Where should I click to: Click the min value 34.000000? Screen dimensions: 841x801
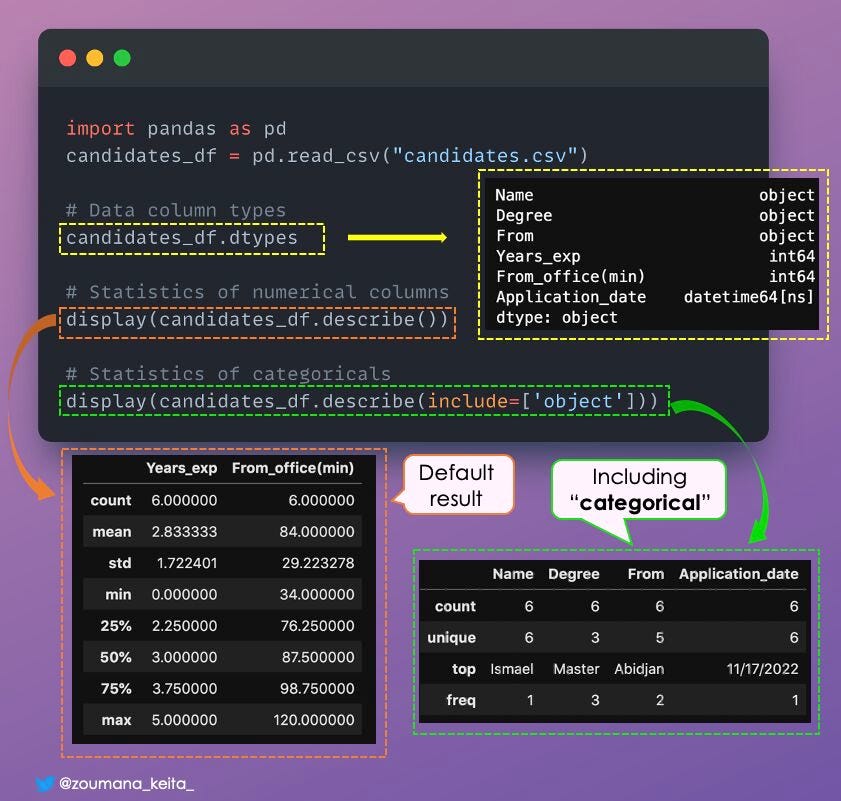(x=317, y=594)
